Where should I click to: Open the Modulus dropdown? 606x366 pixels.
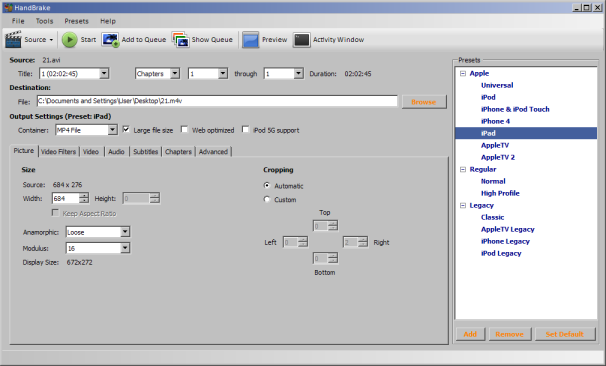[x=125, y=248]
